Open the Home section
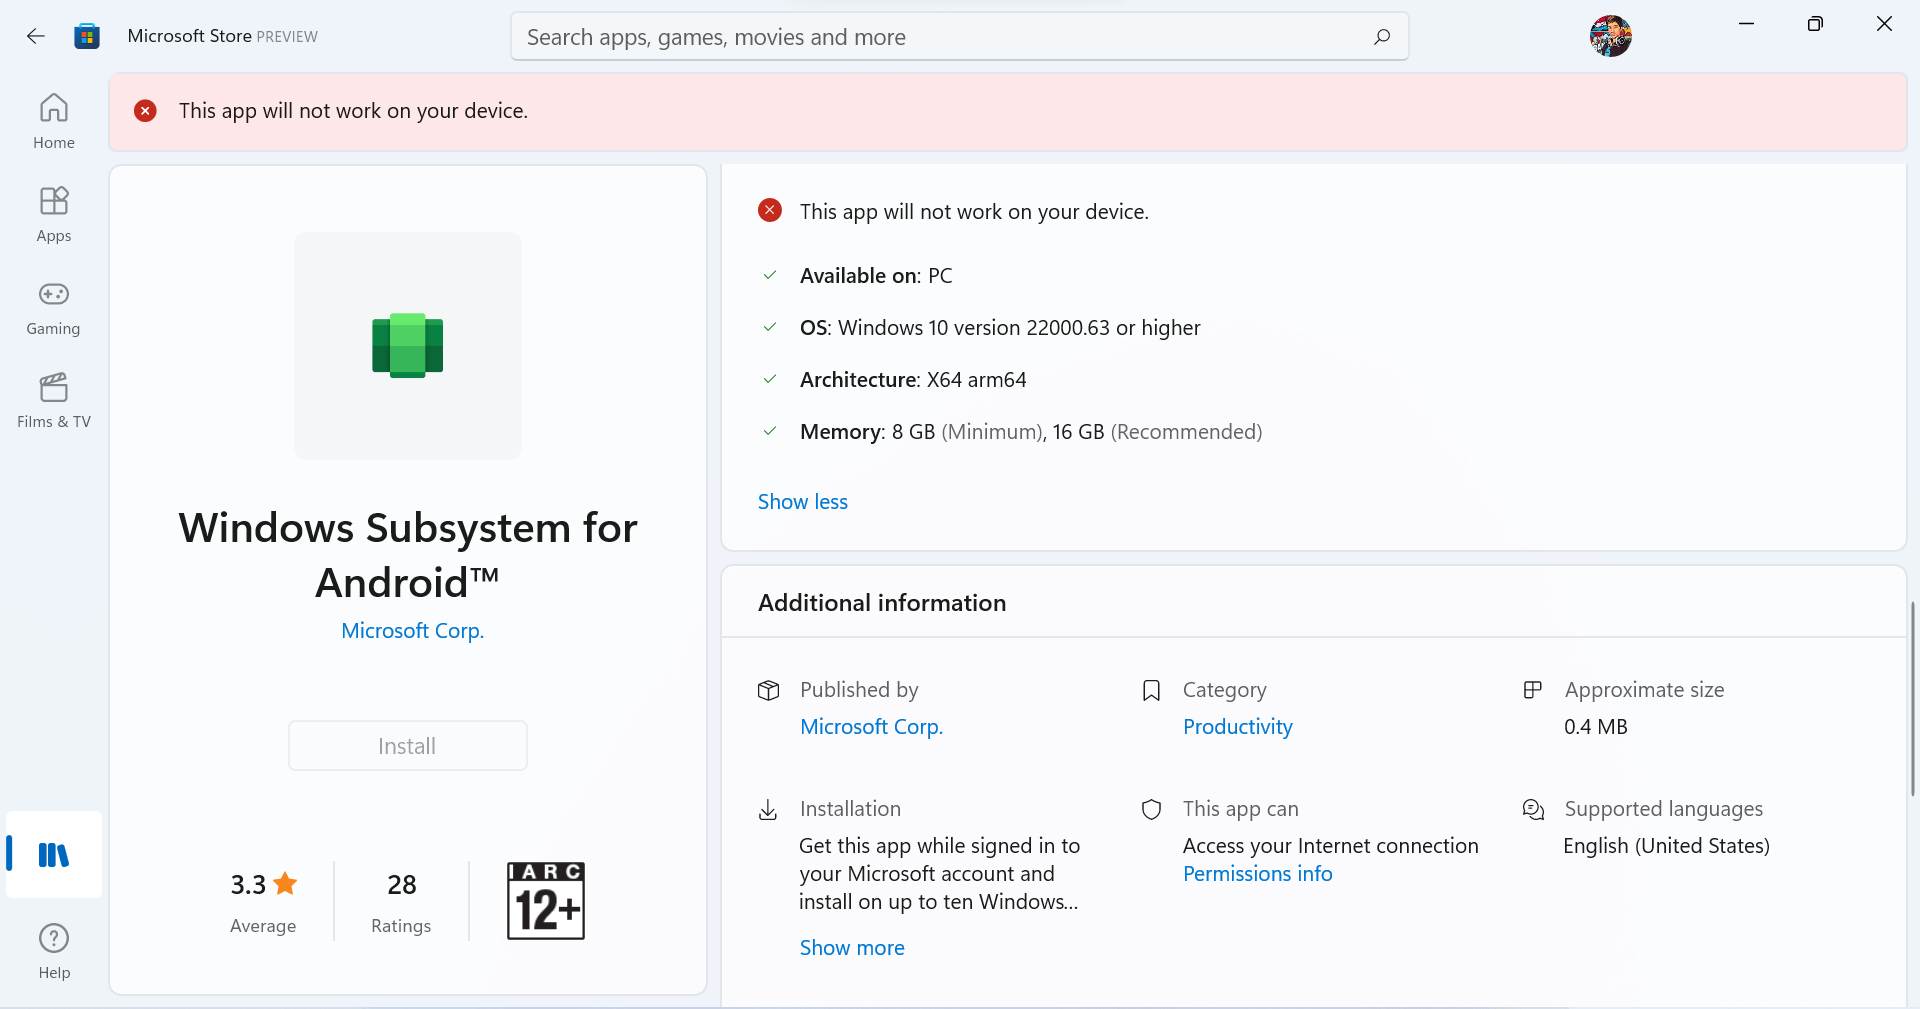The width and height of the screenshot is (1920, 1009). 54,121
